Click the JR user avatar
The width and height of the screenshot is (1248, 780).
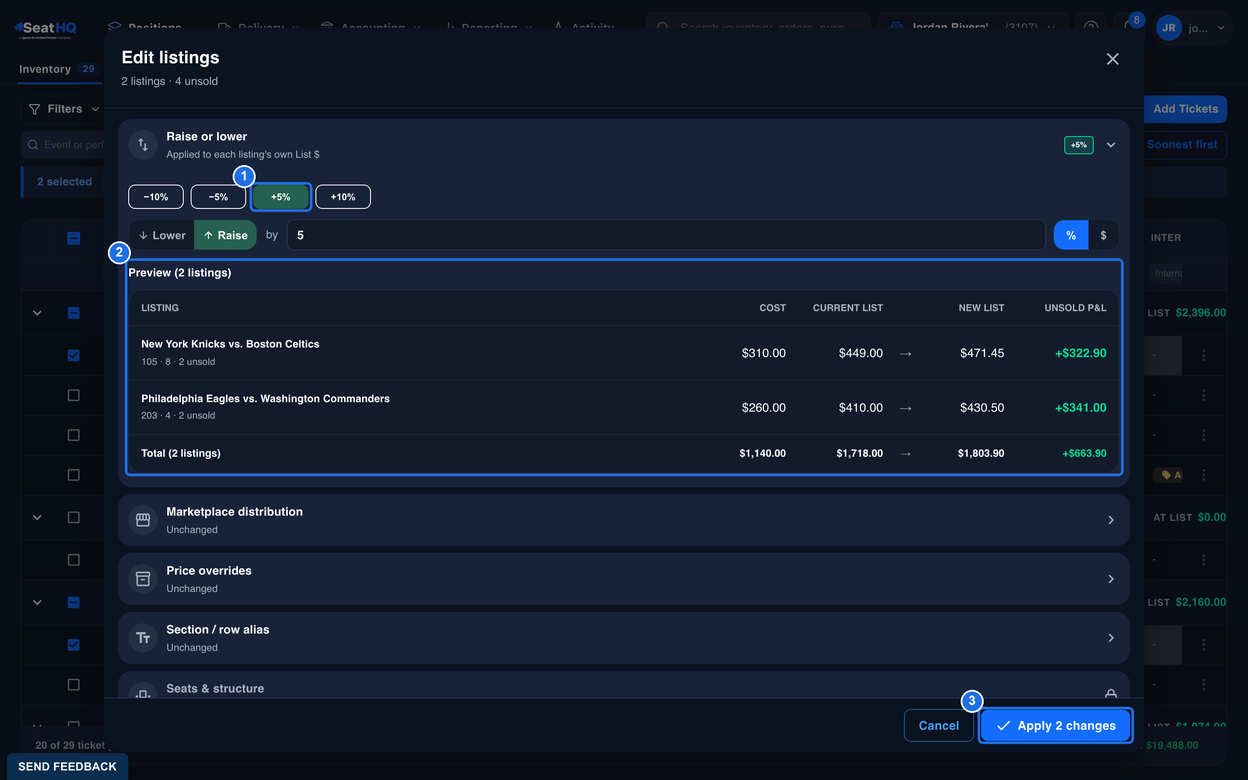pyautogui.click(x=1168, y=28)
